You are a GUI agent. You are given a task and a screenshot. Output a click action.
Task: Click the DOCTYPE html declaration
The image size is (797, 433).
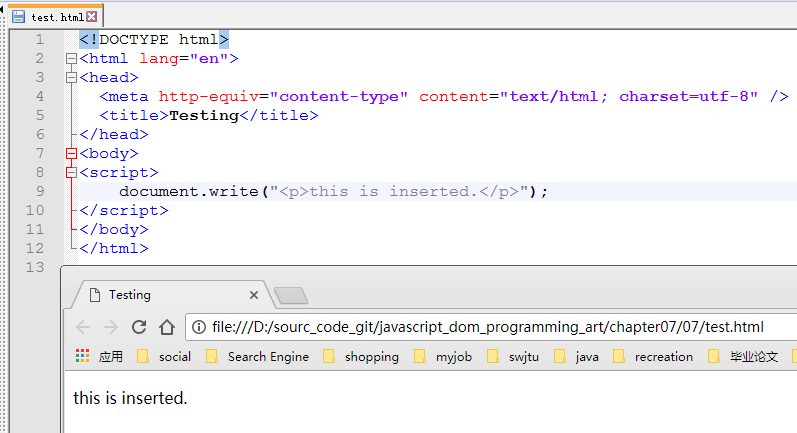(x=154, y=40)
